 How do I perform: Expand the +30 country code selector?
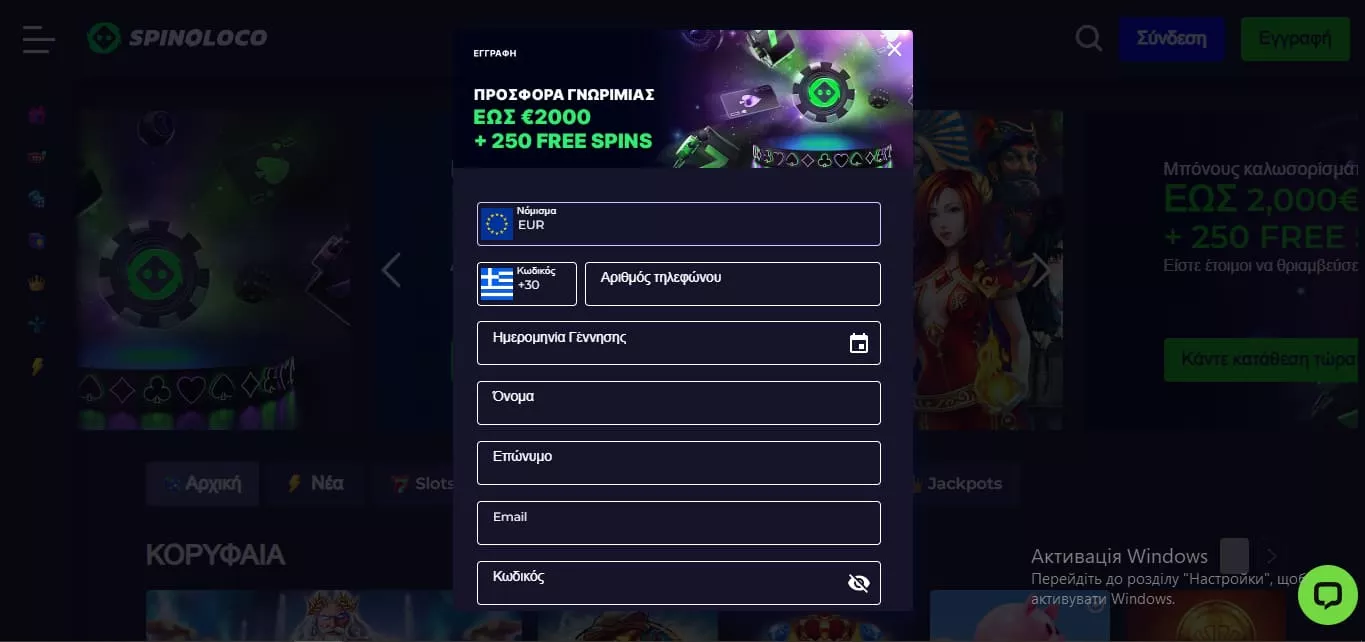(x=527, y=284)
